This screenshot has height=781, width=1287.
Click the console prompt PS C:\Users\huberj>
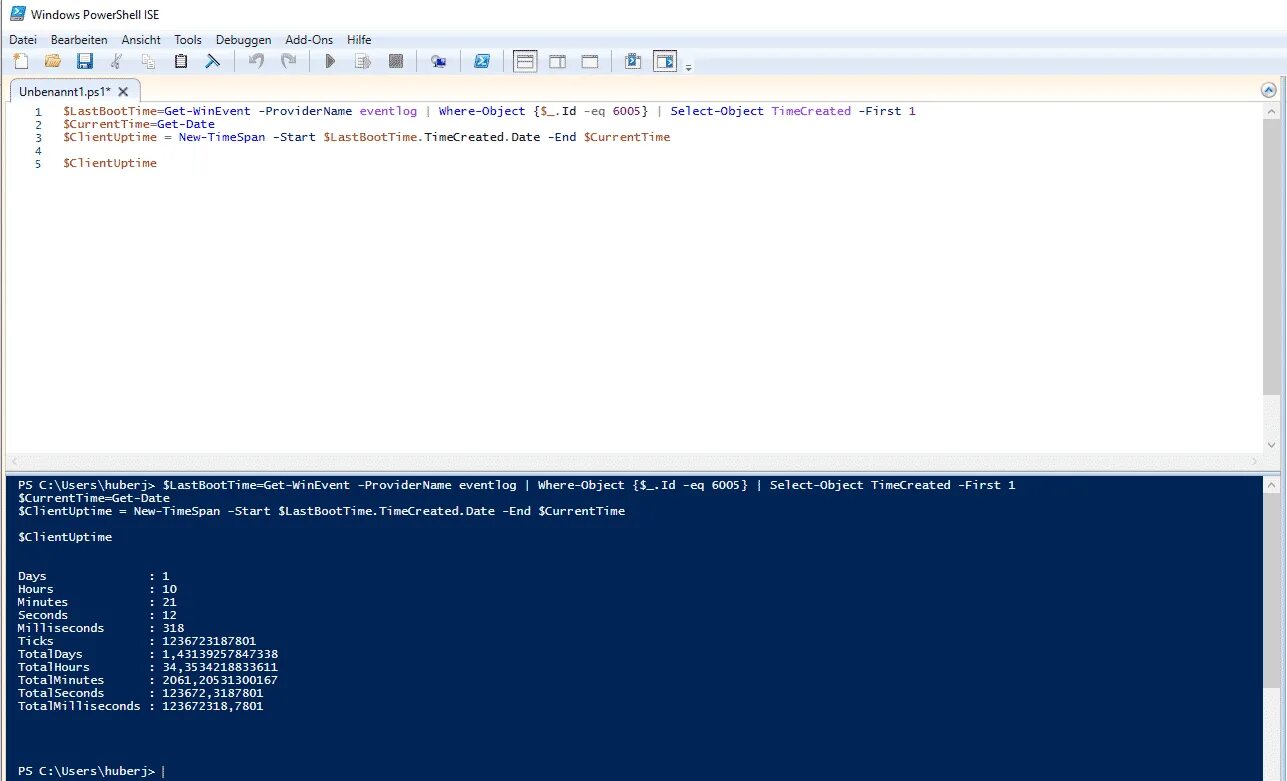coord(86,771)
